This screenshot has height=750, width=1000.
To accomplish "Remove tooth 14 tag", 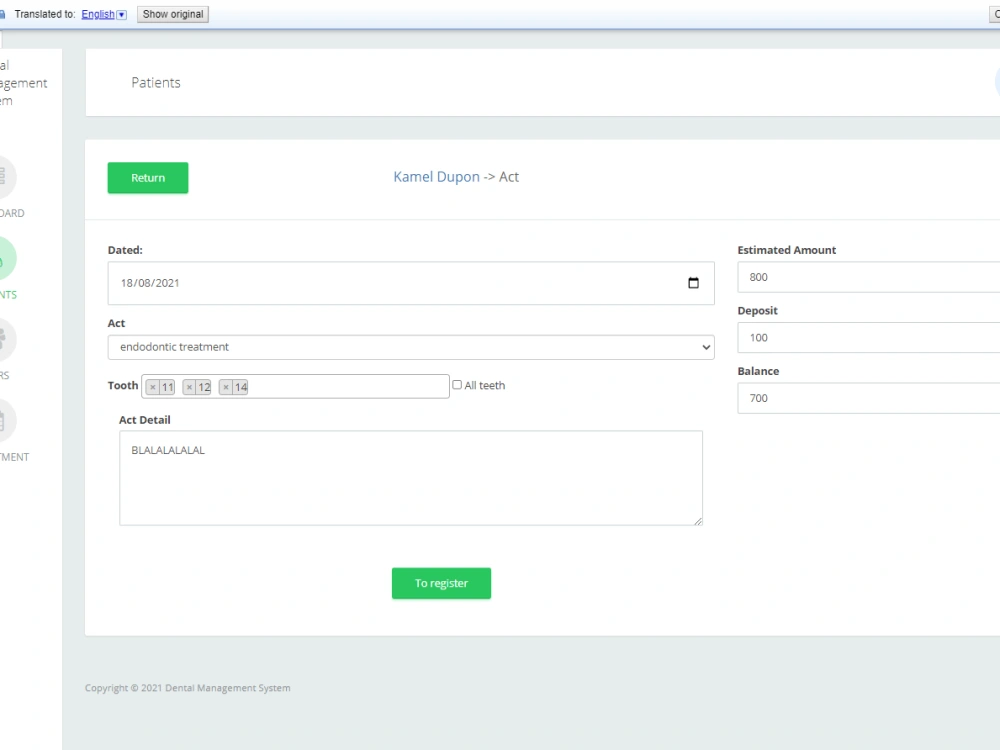I will pyautogui.click(x=226, y=387).
